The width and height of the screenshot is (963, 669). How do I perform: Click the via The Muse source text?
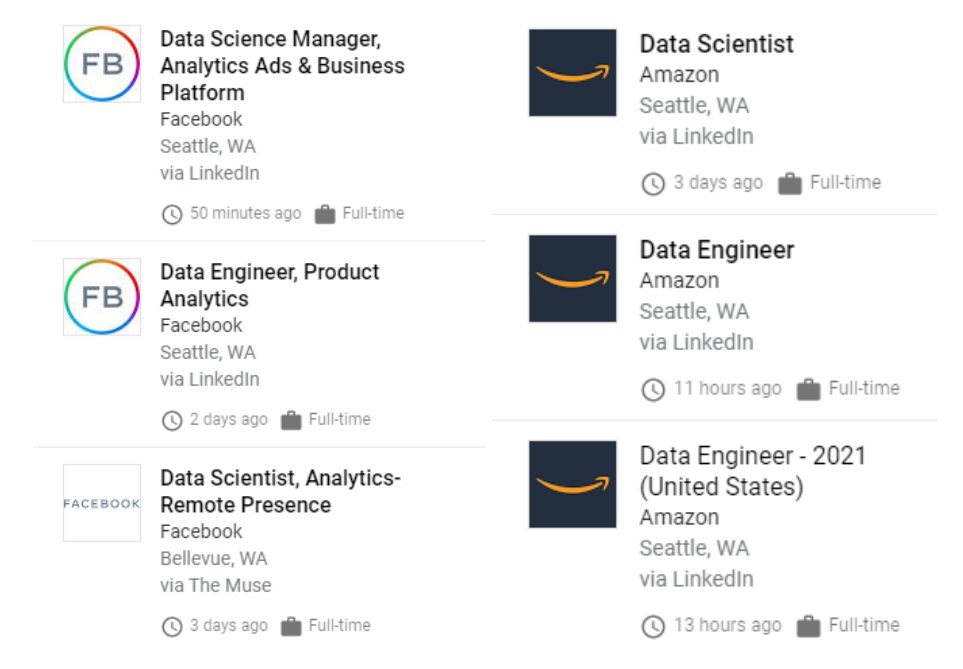[x=216, y=585]
